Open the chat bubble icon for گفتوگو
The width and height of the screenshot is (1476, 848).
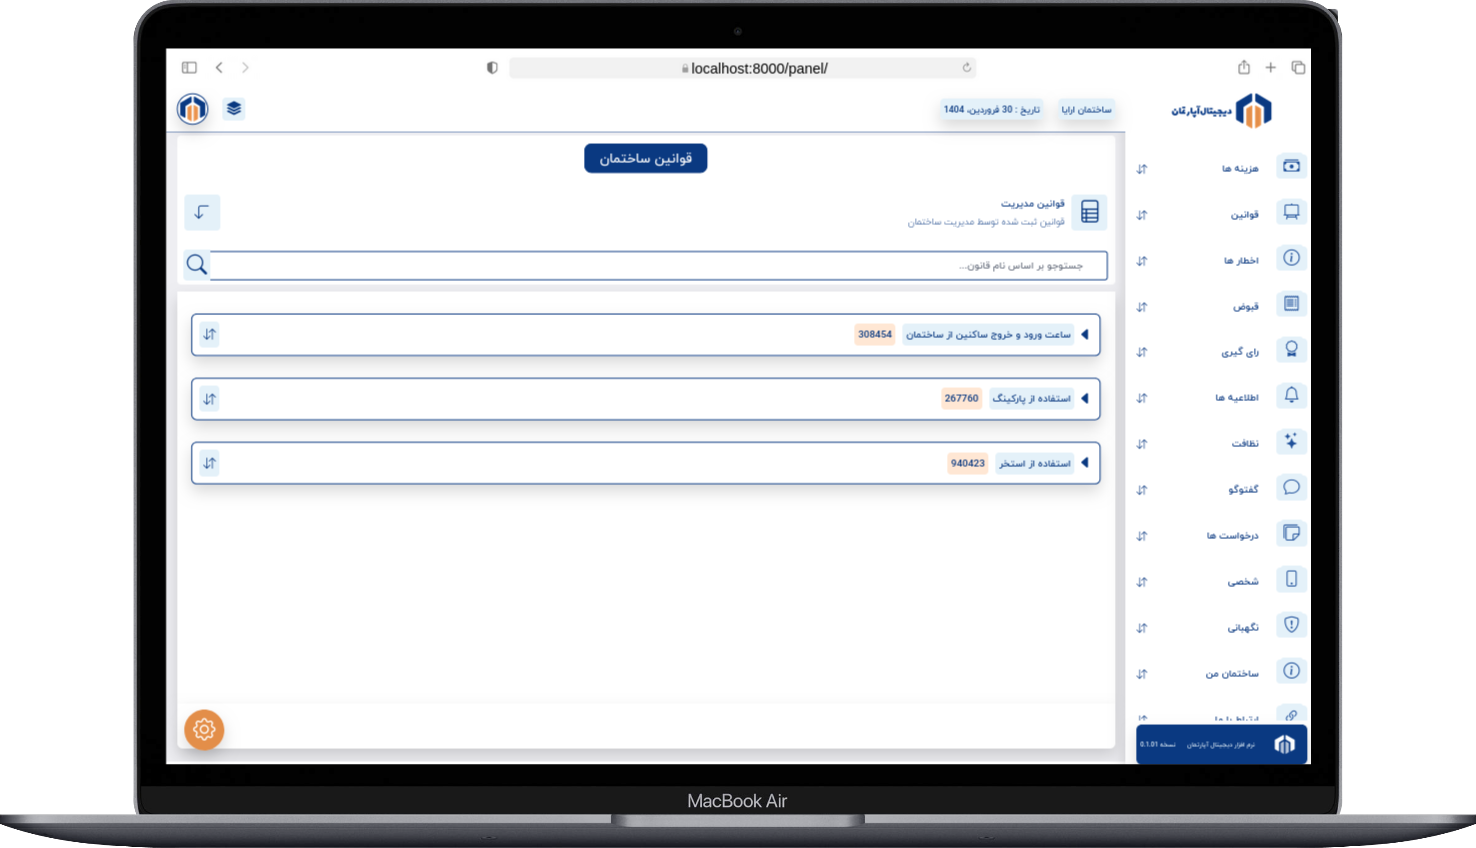tap(1291, 488)
